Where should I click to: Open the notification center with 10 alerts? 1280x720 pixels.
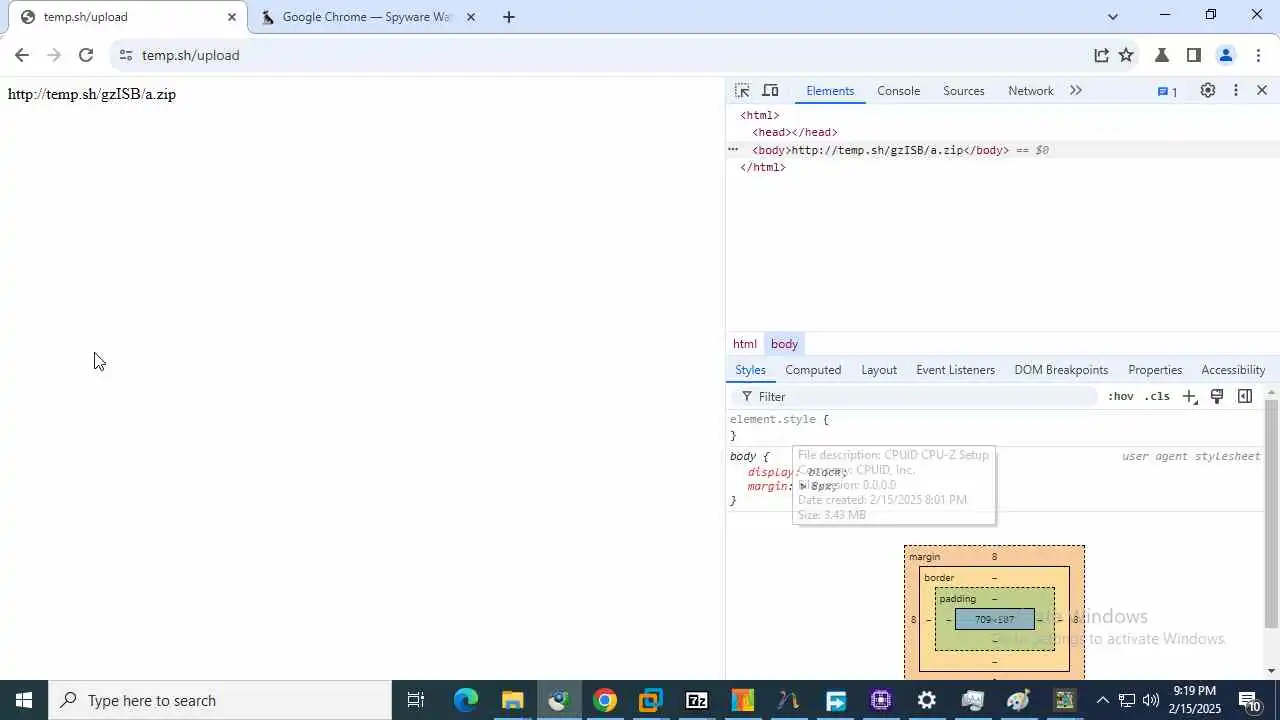1250,701
